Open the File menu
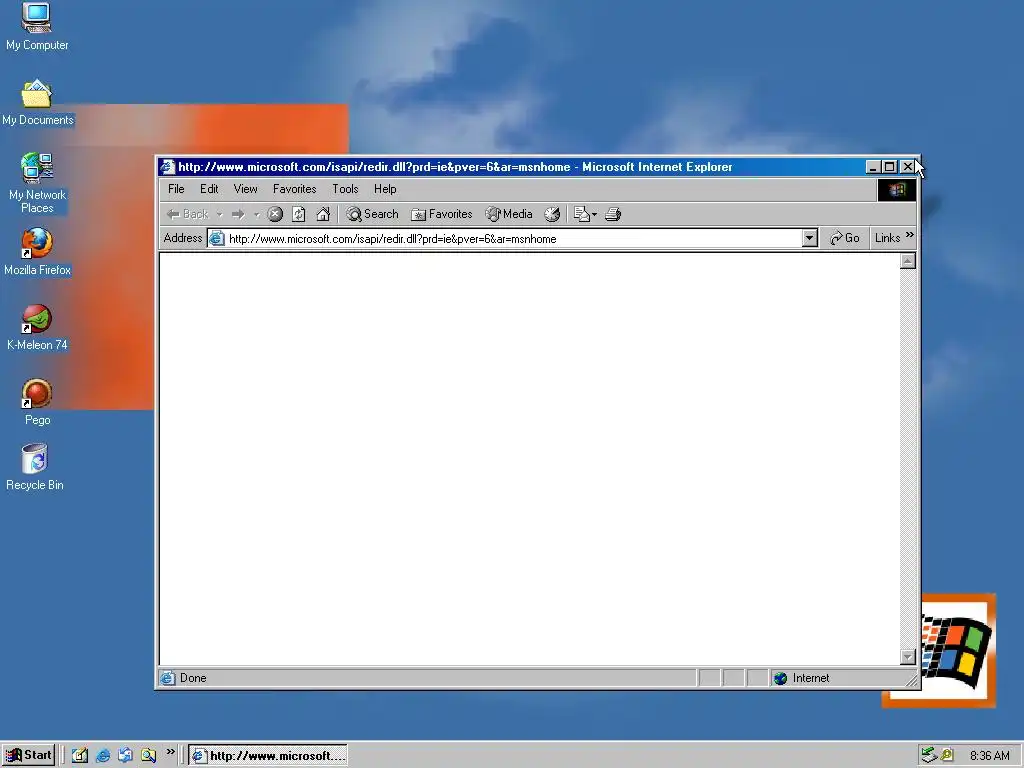The height and width of the screenshot is (768, 1024). pyautogui.click(x=176, y=189)
